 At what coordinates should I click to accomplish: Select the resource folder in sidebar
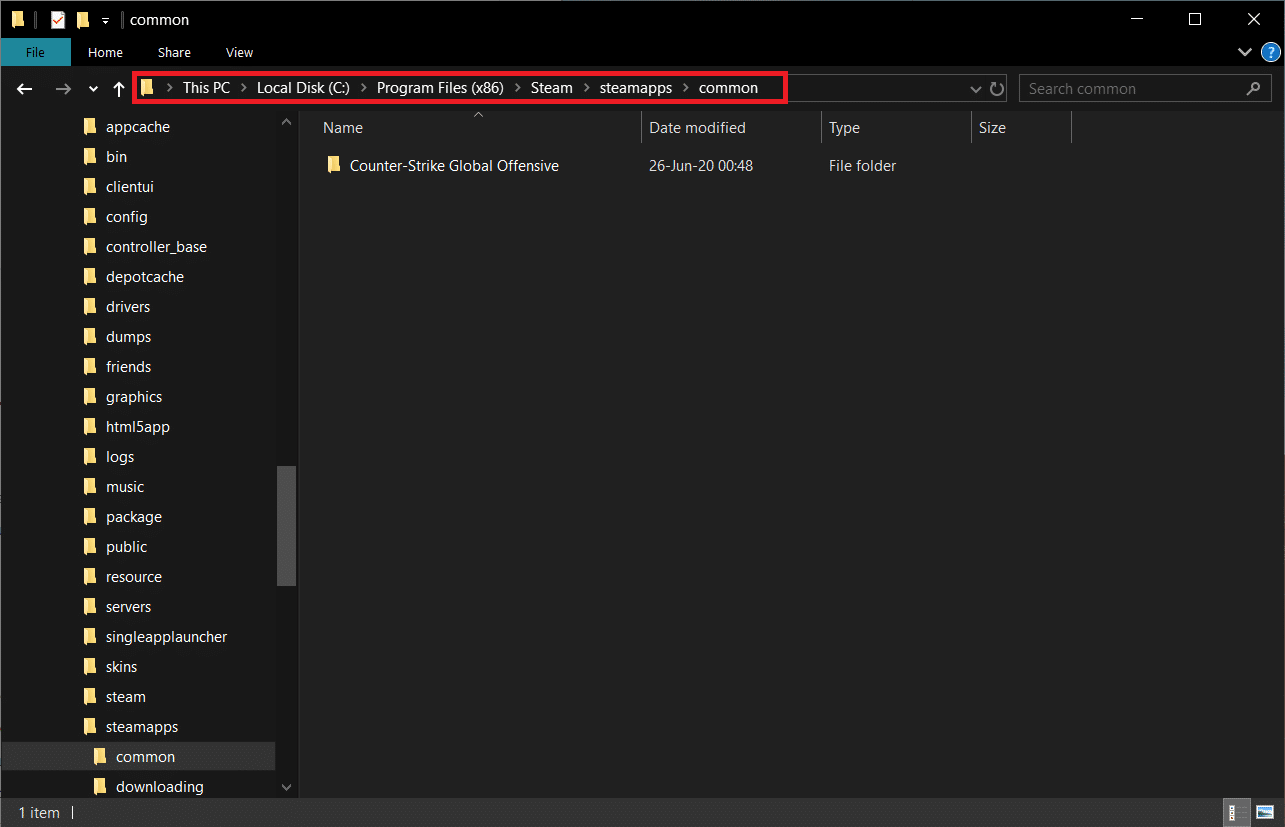[x=134, y=577]
